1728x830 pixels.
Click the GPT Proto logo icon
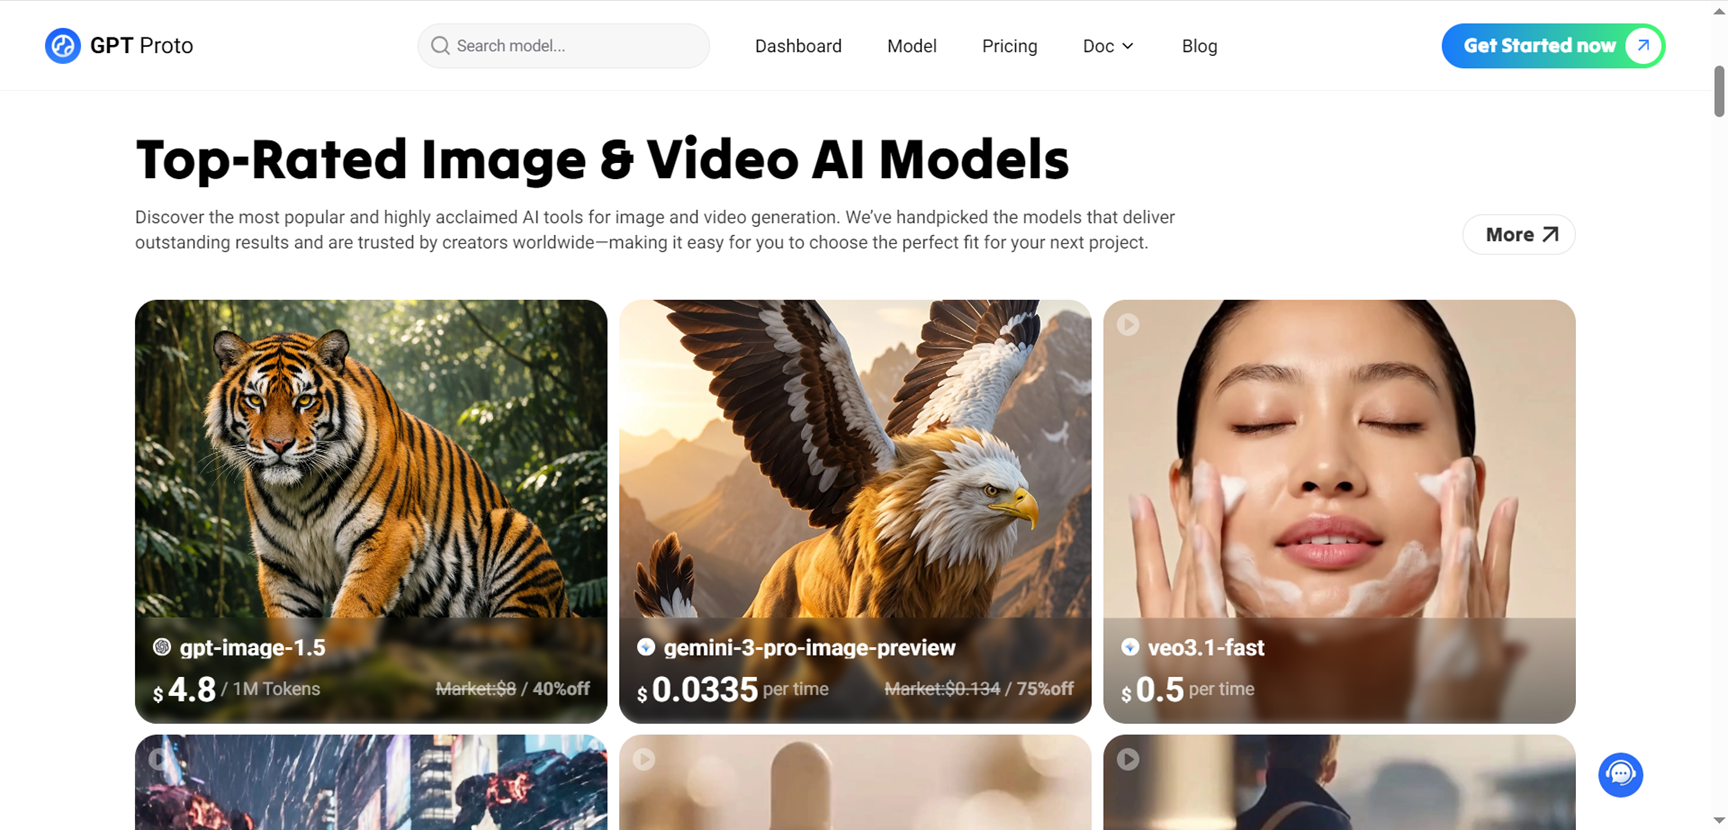click(x=62, y=46)
